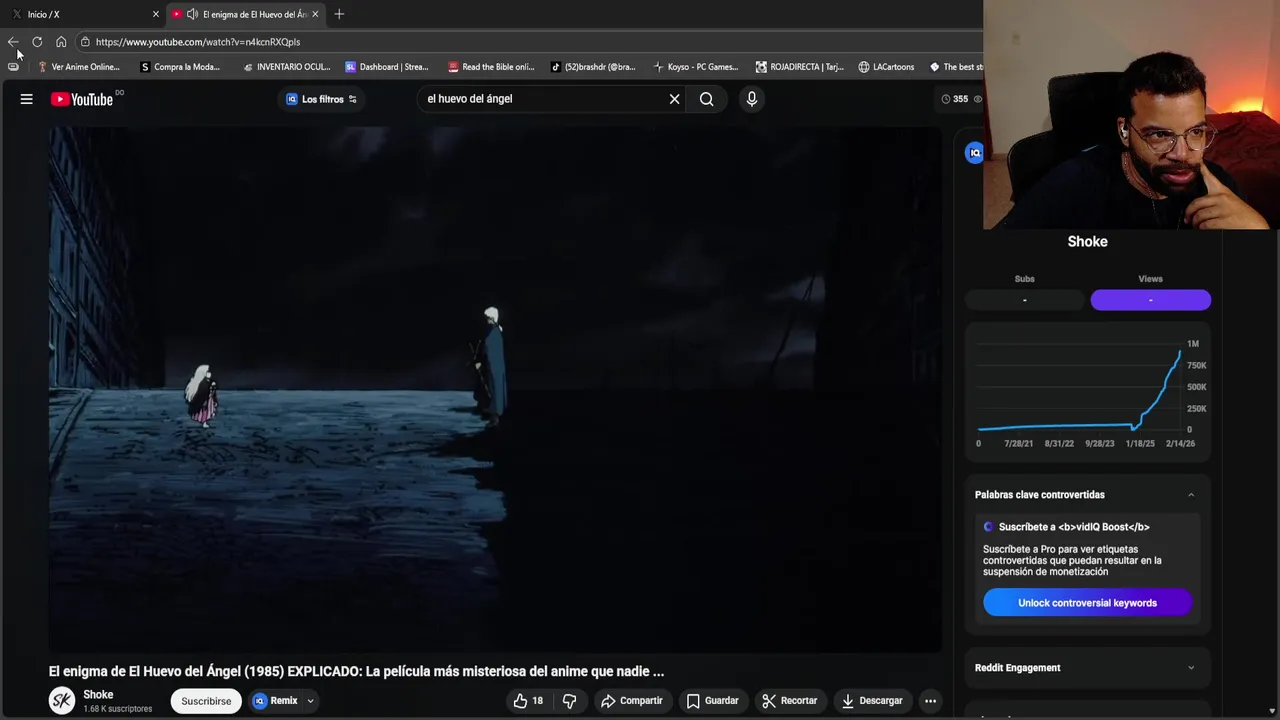Mute the tab via speaker icon
Image resolution: width=1280 pixels, height=720 pixels.
tap(192, 14)
